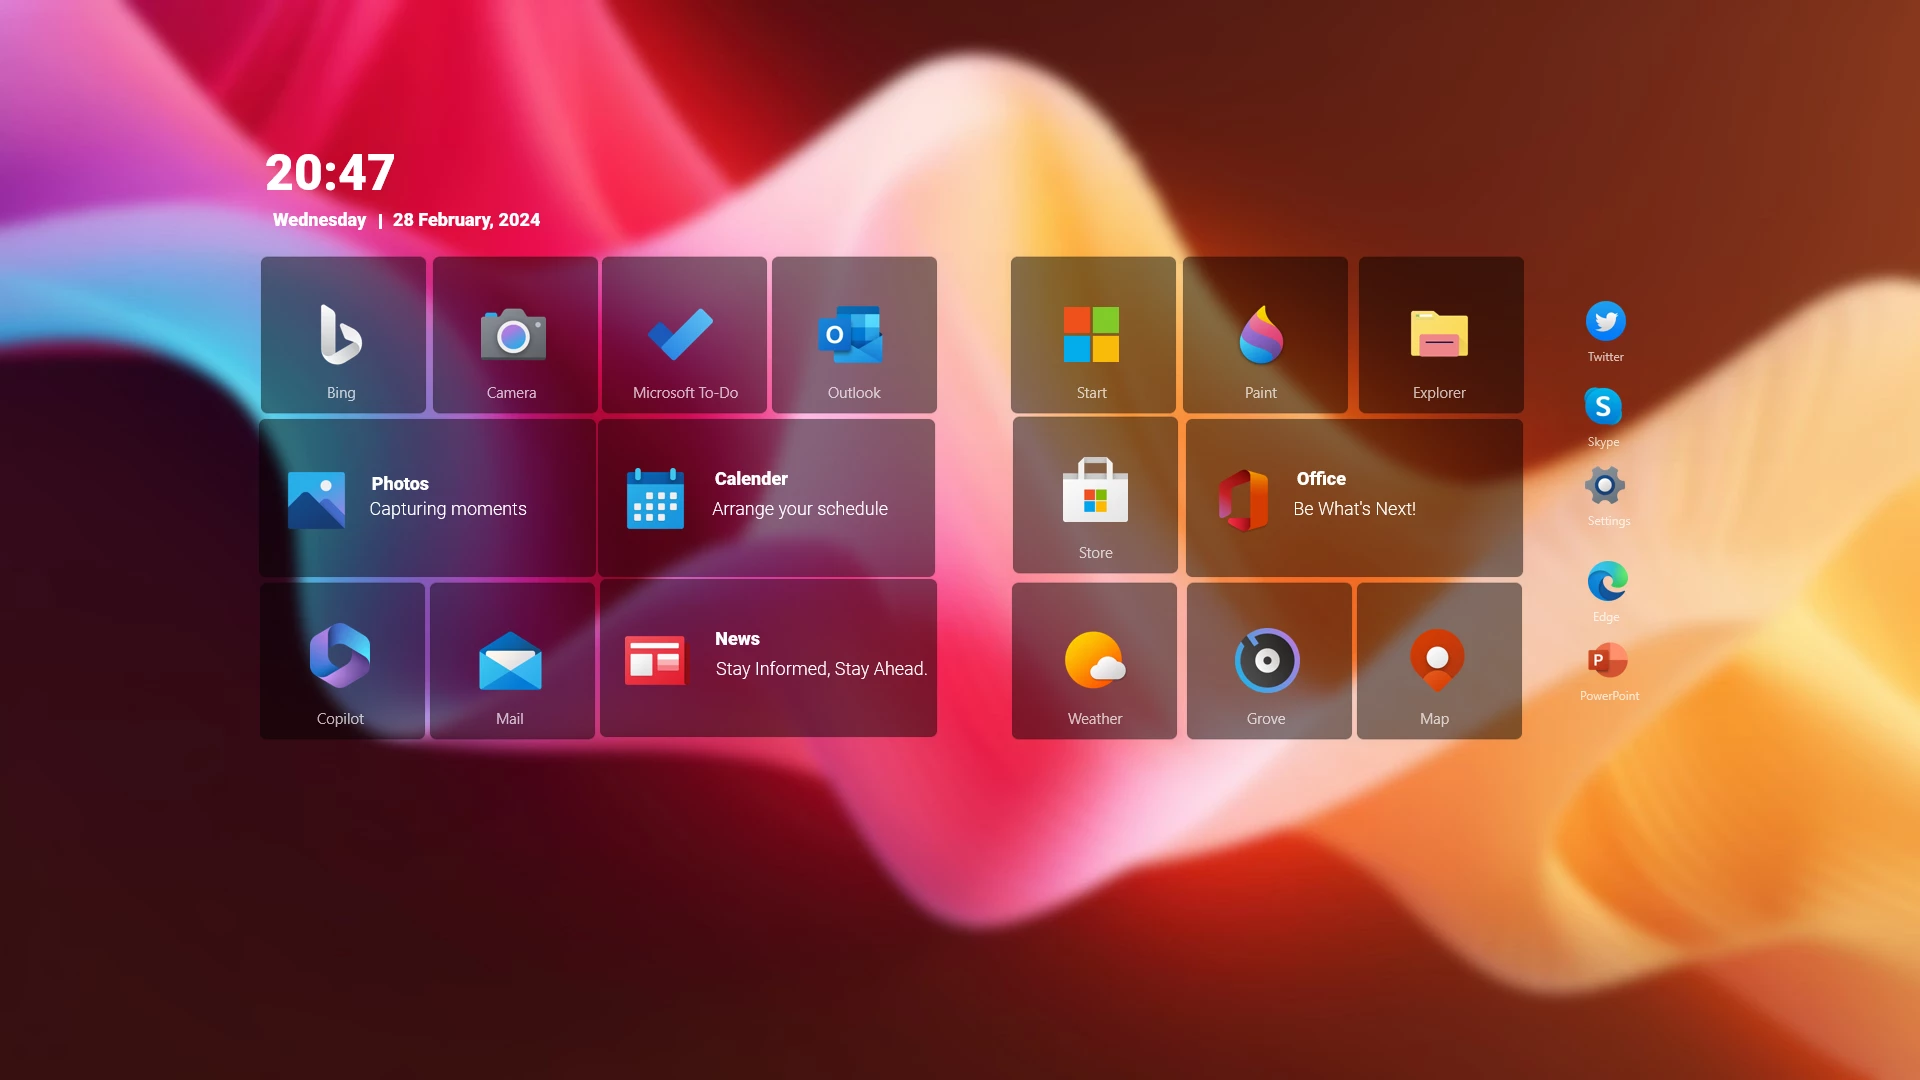Screen dimensions: 1920x1080
Task: Open the Twitter shortcut icon
Action: (x=1606, y=322)
